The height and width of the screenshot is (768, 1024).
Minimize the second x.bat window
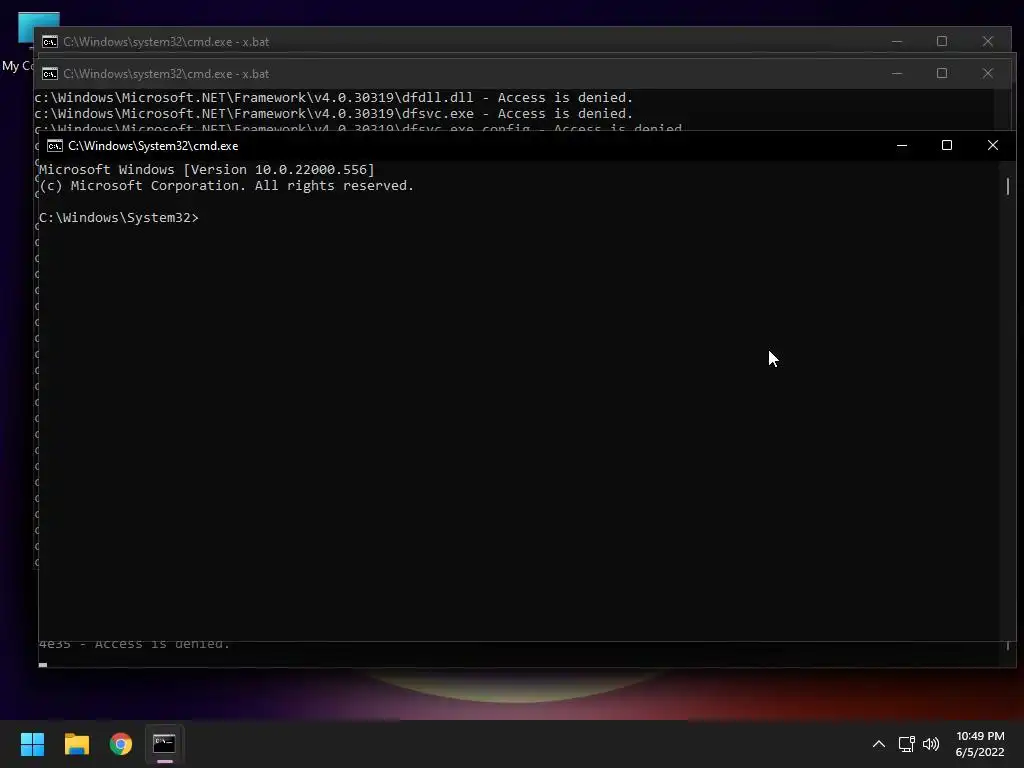click(897, 74)
